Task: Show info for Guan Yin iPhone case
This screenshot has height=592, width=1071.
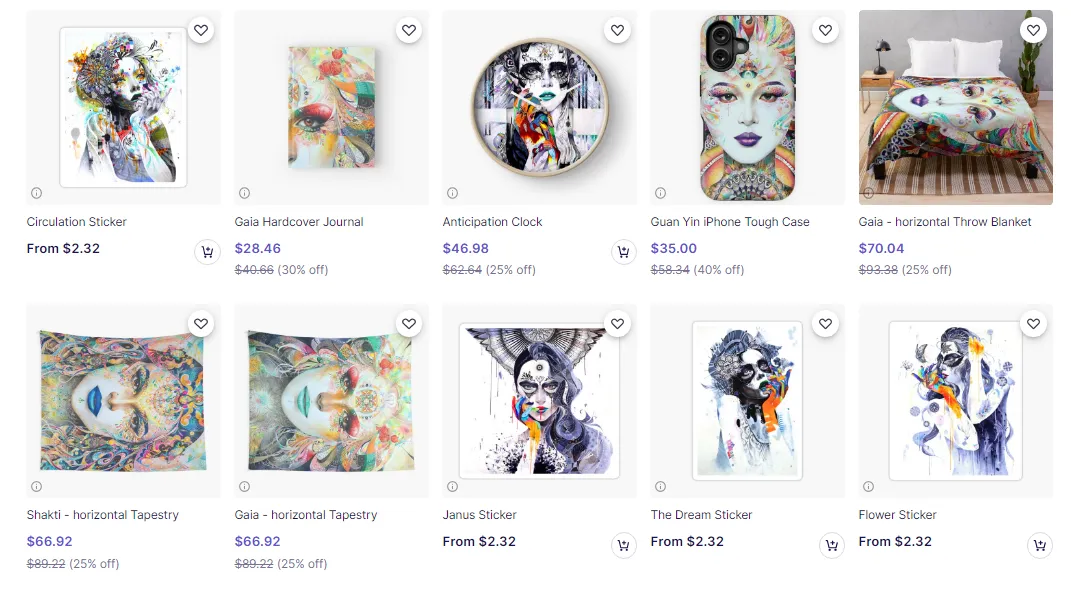Action: (660, 193)
